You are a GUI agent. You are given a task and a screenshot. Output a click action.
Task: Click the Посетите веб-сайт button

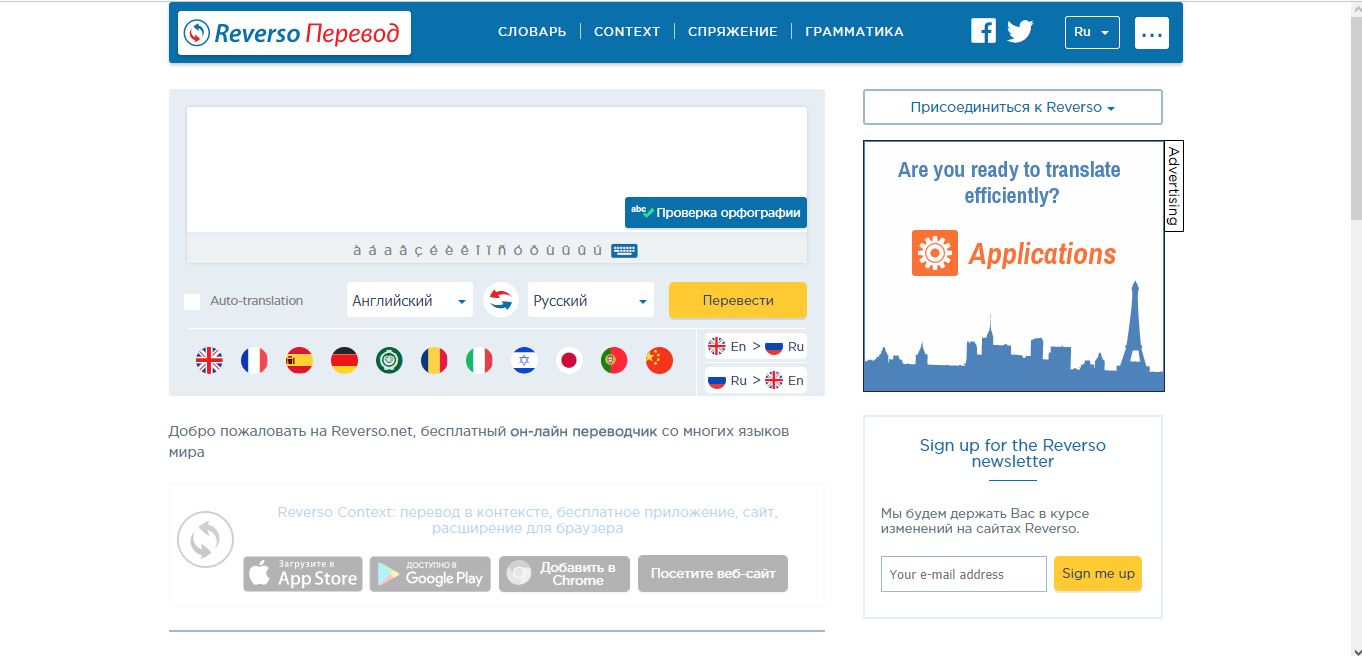713,574
